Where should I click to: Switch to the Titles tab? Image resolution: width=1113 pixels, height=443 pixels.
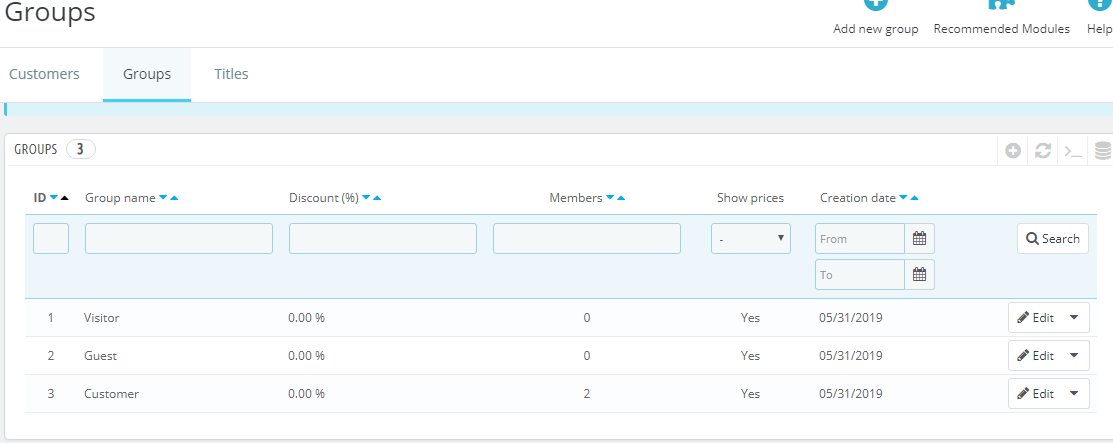pyautogui.click(x=231, y=74)
